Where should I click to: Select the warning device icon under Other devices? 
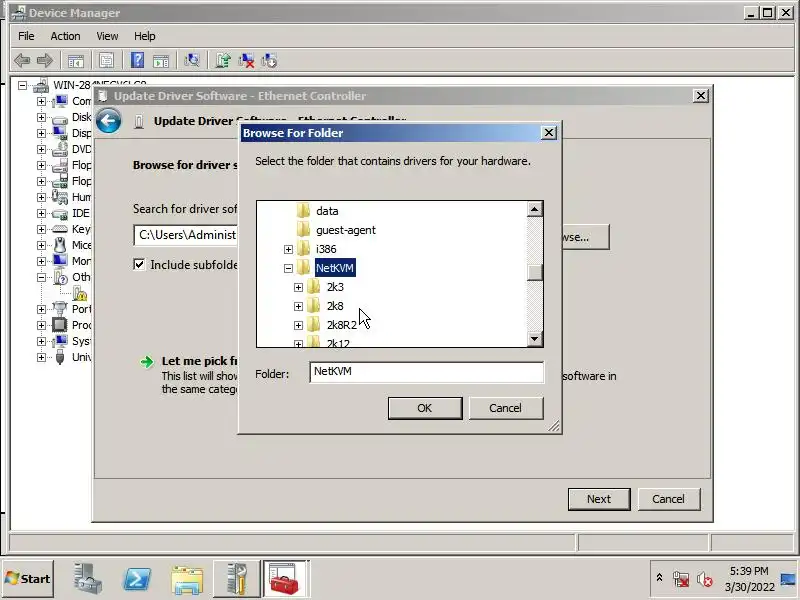(80, 293)
